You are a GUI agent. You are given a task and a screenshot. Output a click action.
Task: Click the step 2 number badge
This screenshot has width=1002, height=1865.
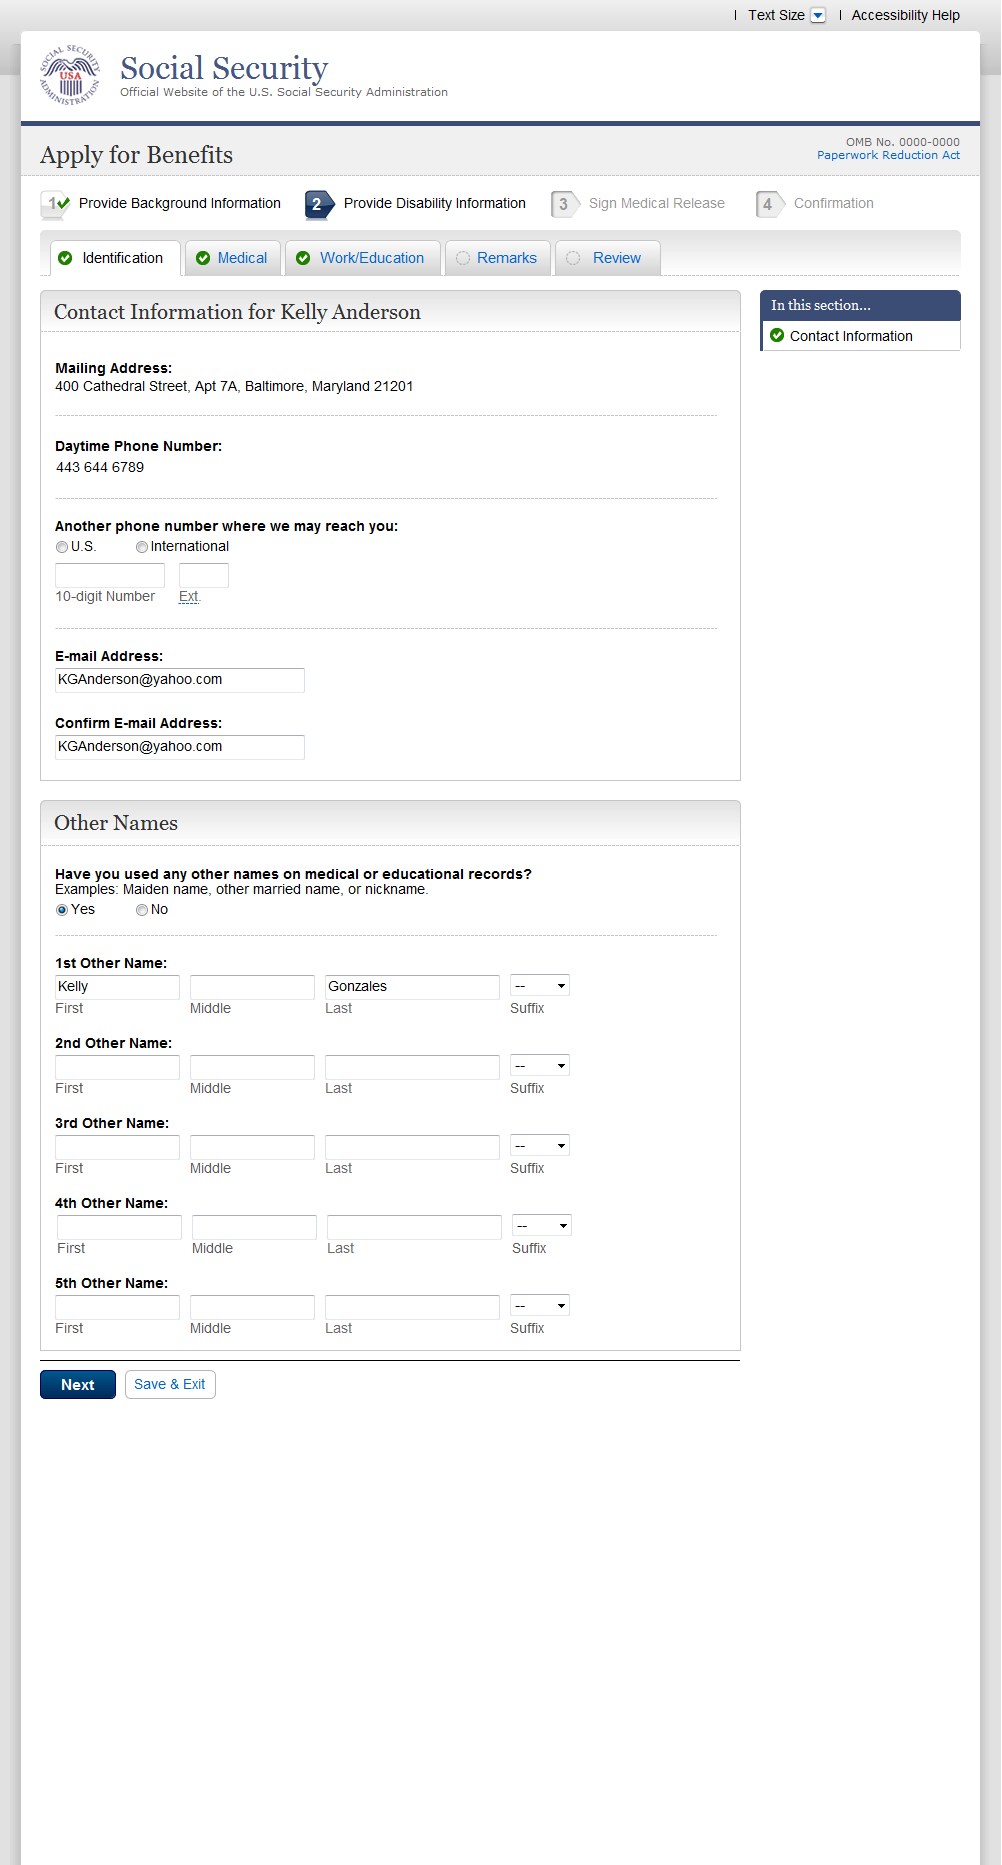tap(317, 204)
